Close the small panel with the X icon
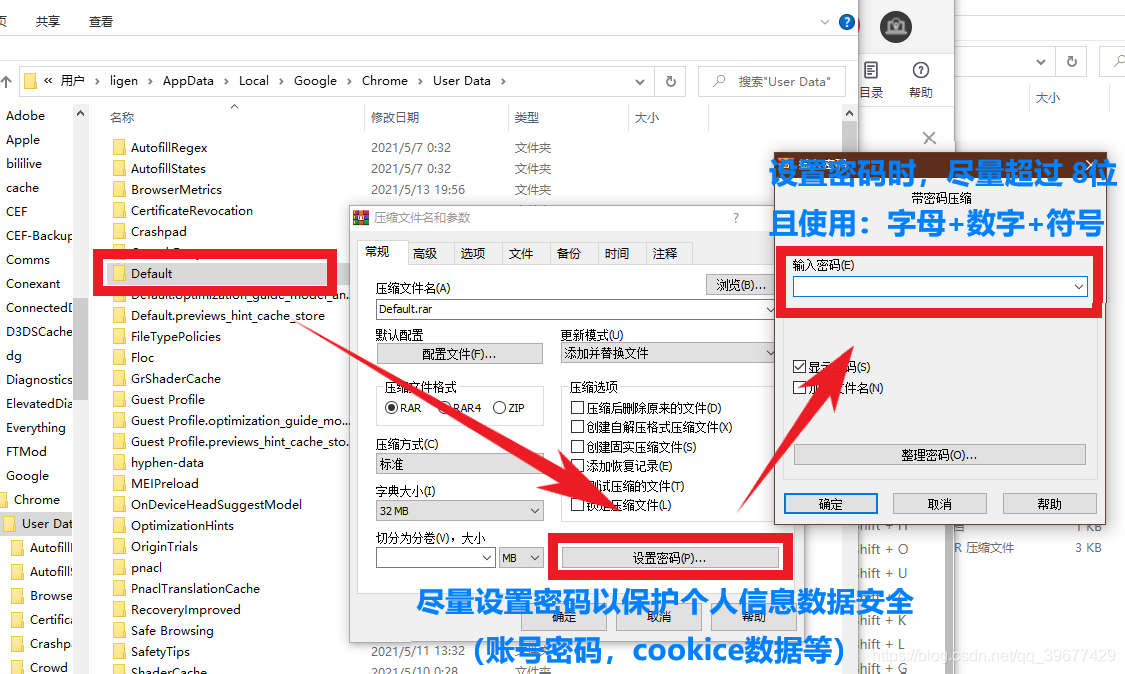1125x674 pixels. pyautogui.click(x=929, y=138)
